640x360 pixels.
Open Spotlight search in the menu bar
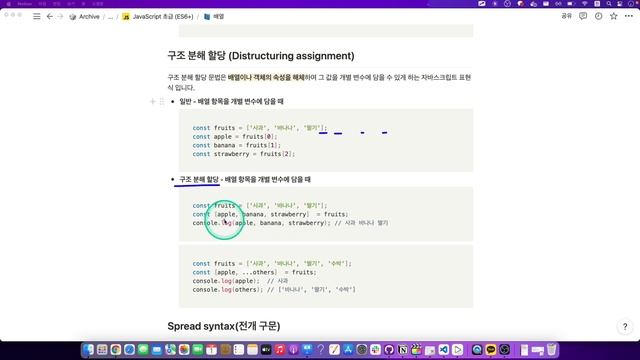pos(609,4)
